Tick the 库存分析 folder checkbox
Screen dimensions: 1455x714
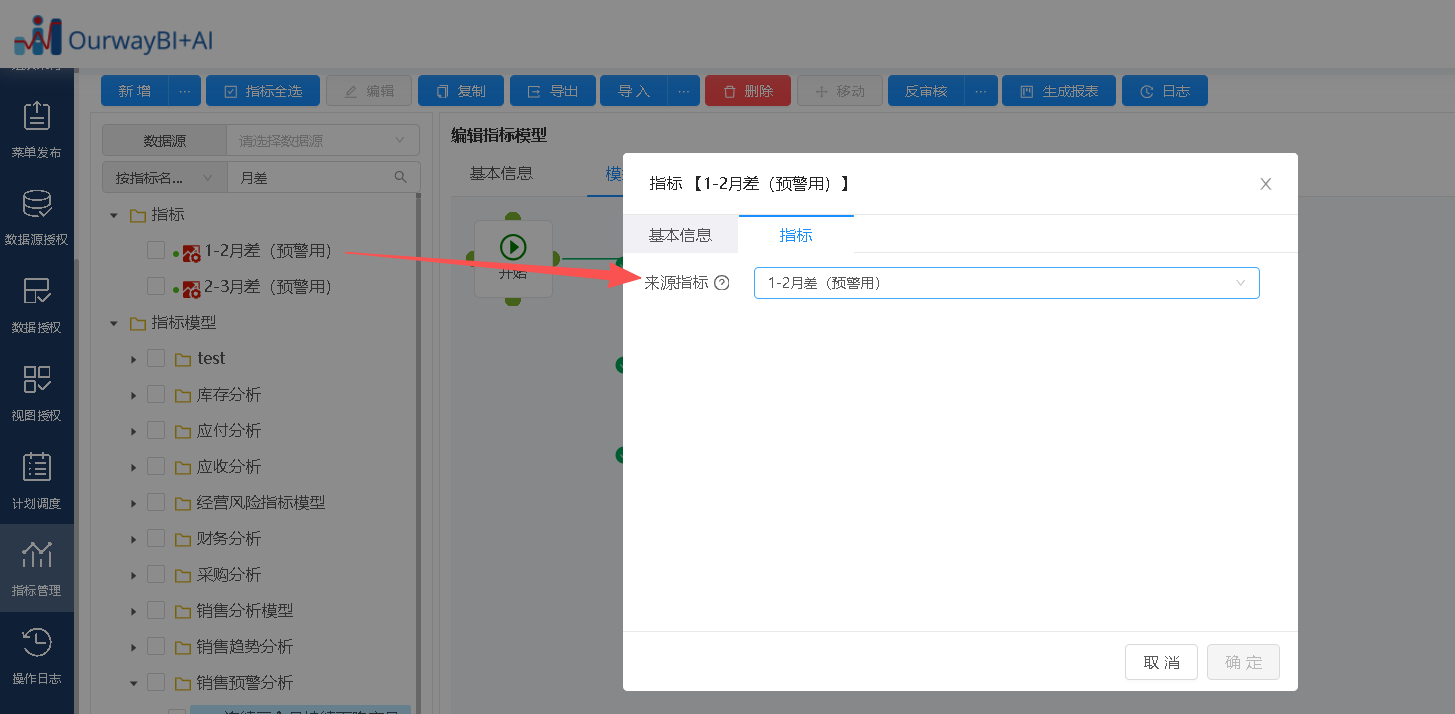[156, 395]
